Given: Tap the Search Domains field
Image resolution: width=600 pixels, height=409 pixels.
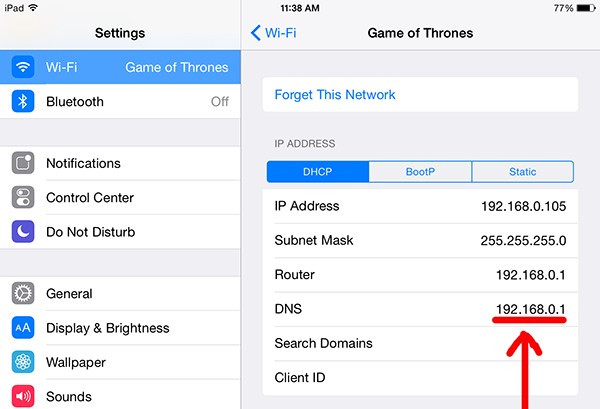Looking at the screenshot, I should 420,343.
